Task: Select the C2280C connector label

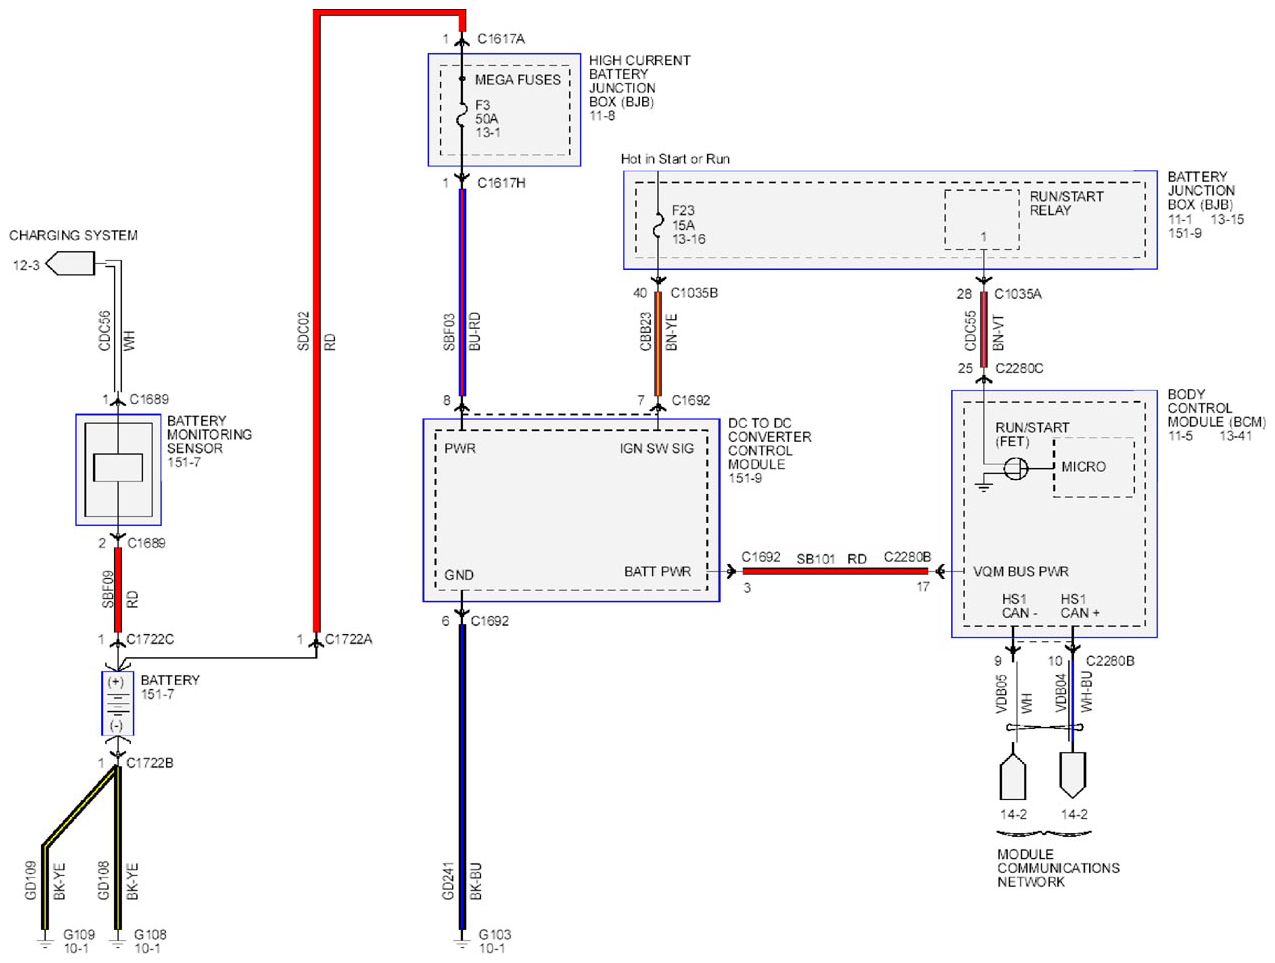Action: pyautogui.click(x=1019, y=368)
